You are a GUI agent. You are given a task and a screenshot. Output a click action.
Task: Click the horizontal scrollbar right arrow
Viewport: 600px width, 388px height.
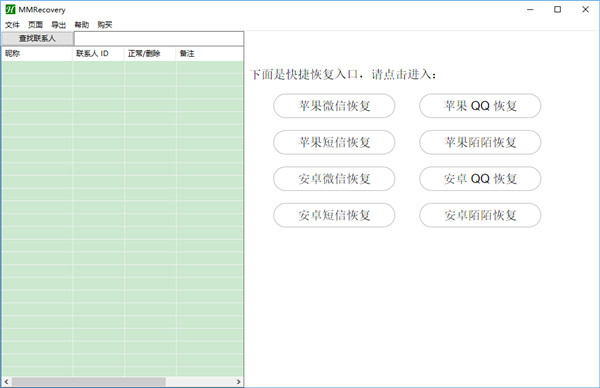(238, 381)
